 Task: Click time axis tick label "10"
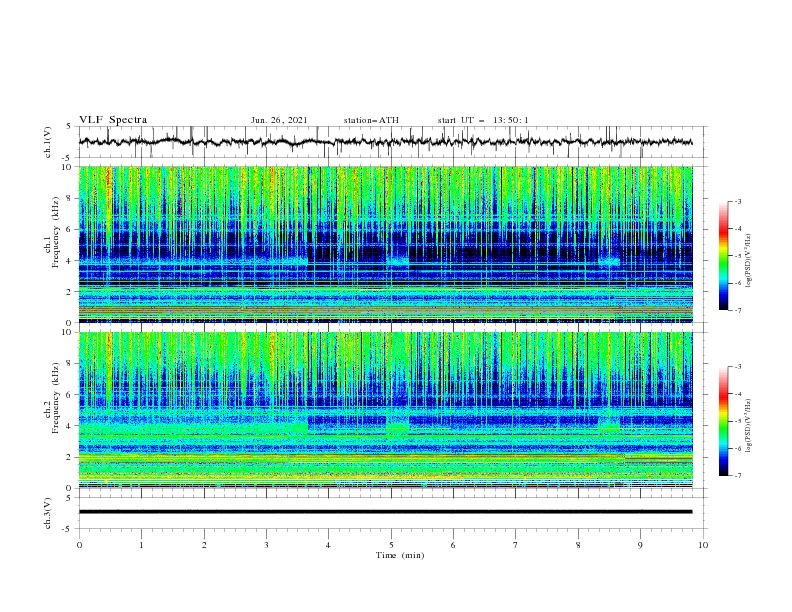coord(703,545)
